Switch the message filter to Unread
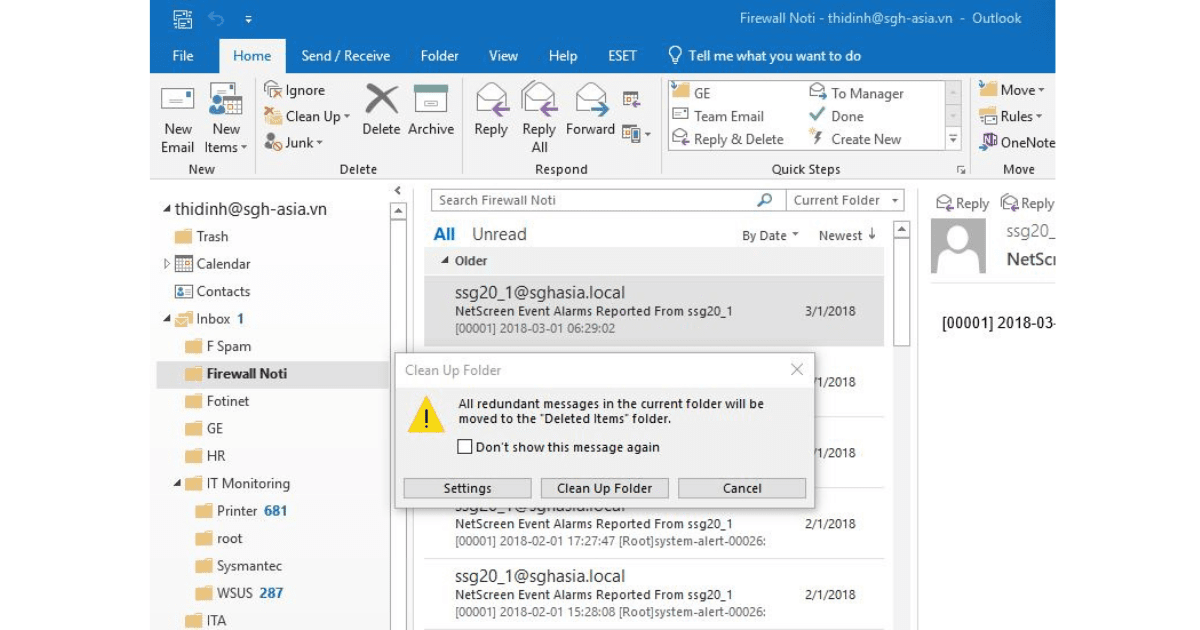1200x630 pixels. pyautogui.click(x=497, y=234)
